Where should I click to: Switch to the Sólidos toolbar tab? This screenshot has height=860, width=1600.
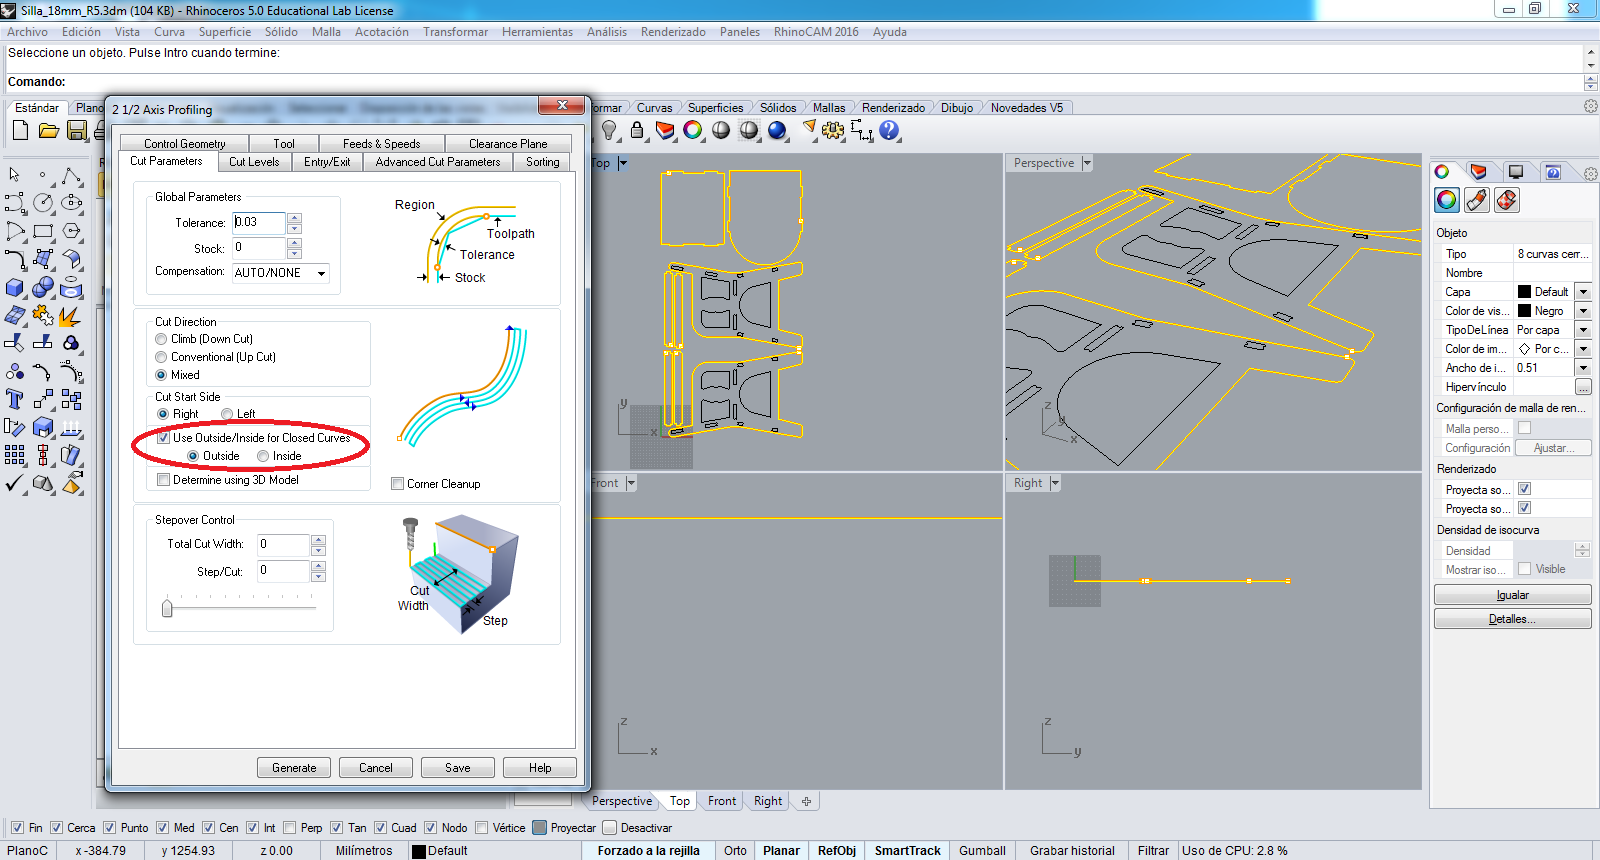coord(778,108)
